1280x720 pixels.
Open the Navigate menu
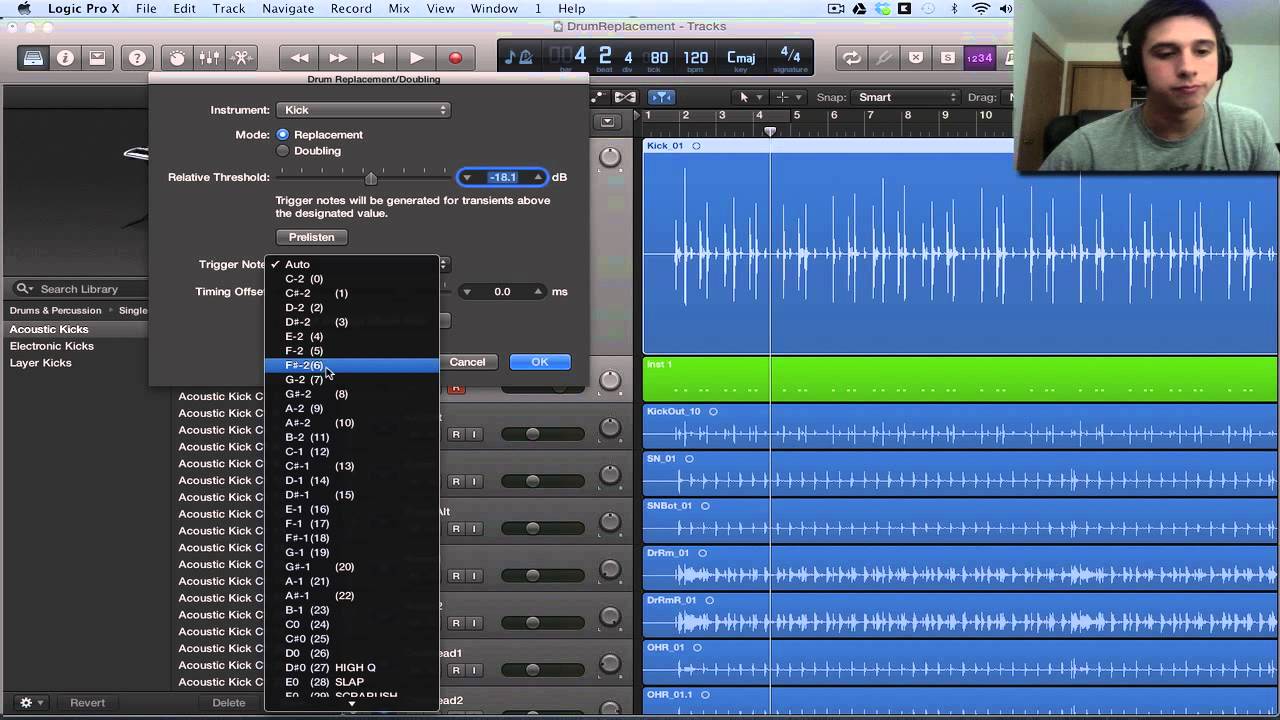(288, 9)
